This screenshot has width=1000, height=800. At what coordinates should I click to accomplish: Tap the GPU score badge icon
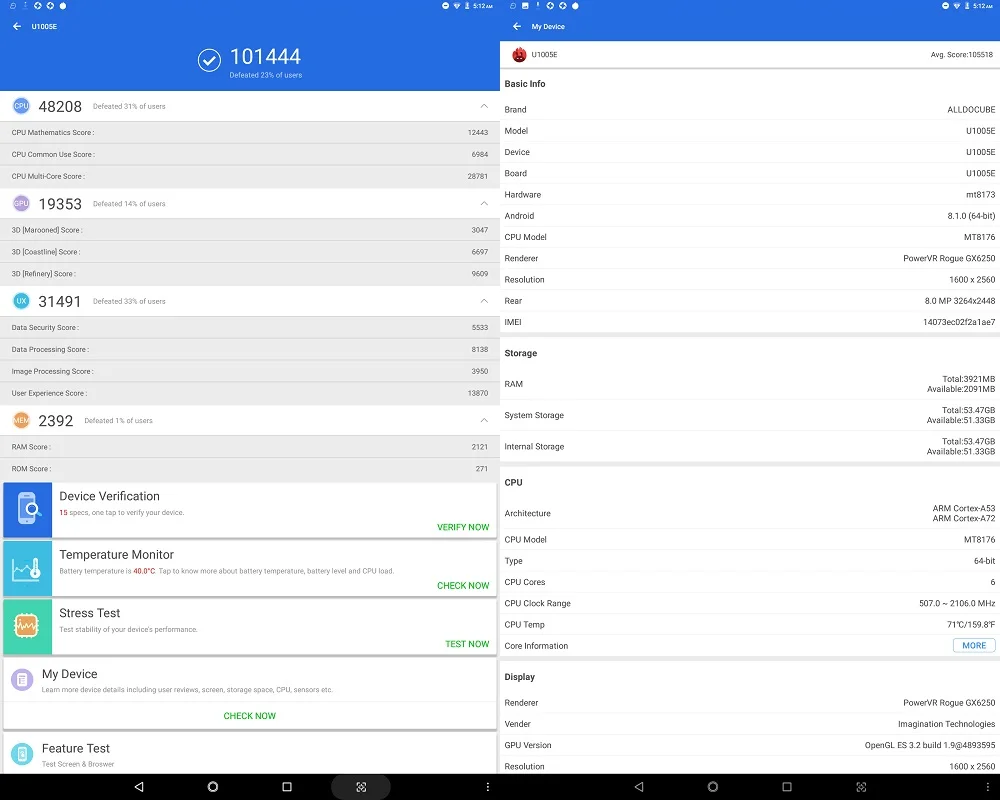21,204
